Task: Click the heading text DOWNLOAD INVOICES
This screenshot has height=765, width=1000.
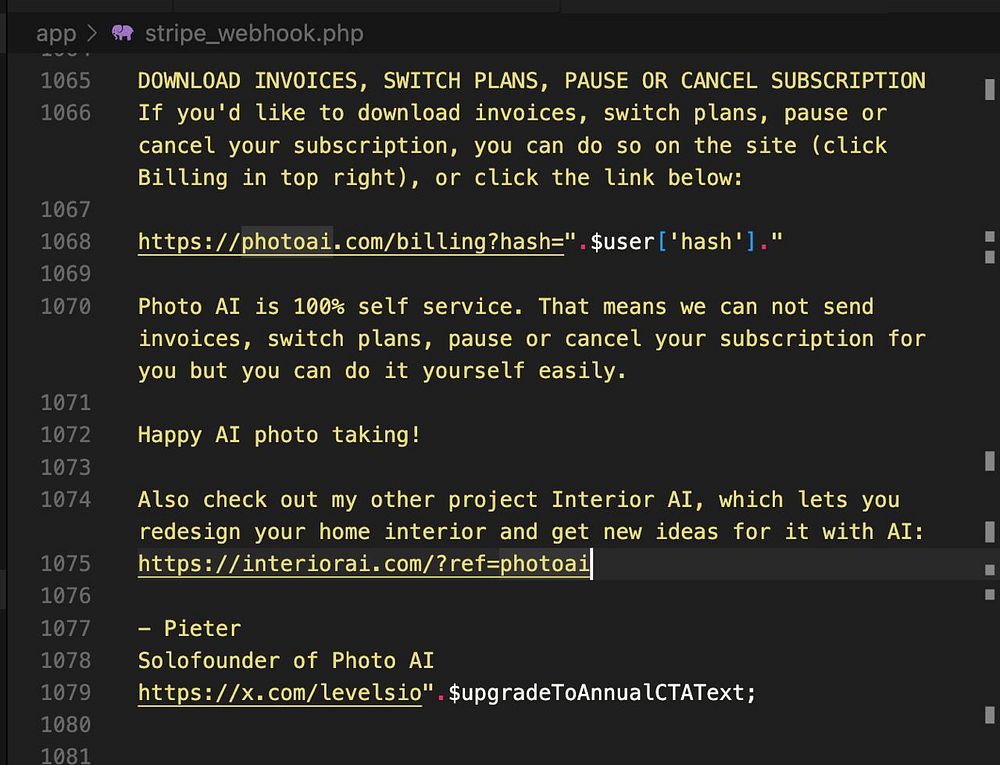Action: click(253, 81)
